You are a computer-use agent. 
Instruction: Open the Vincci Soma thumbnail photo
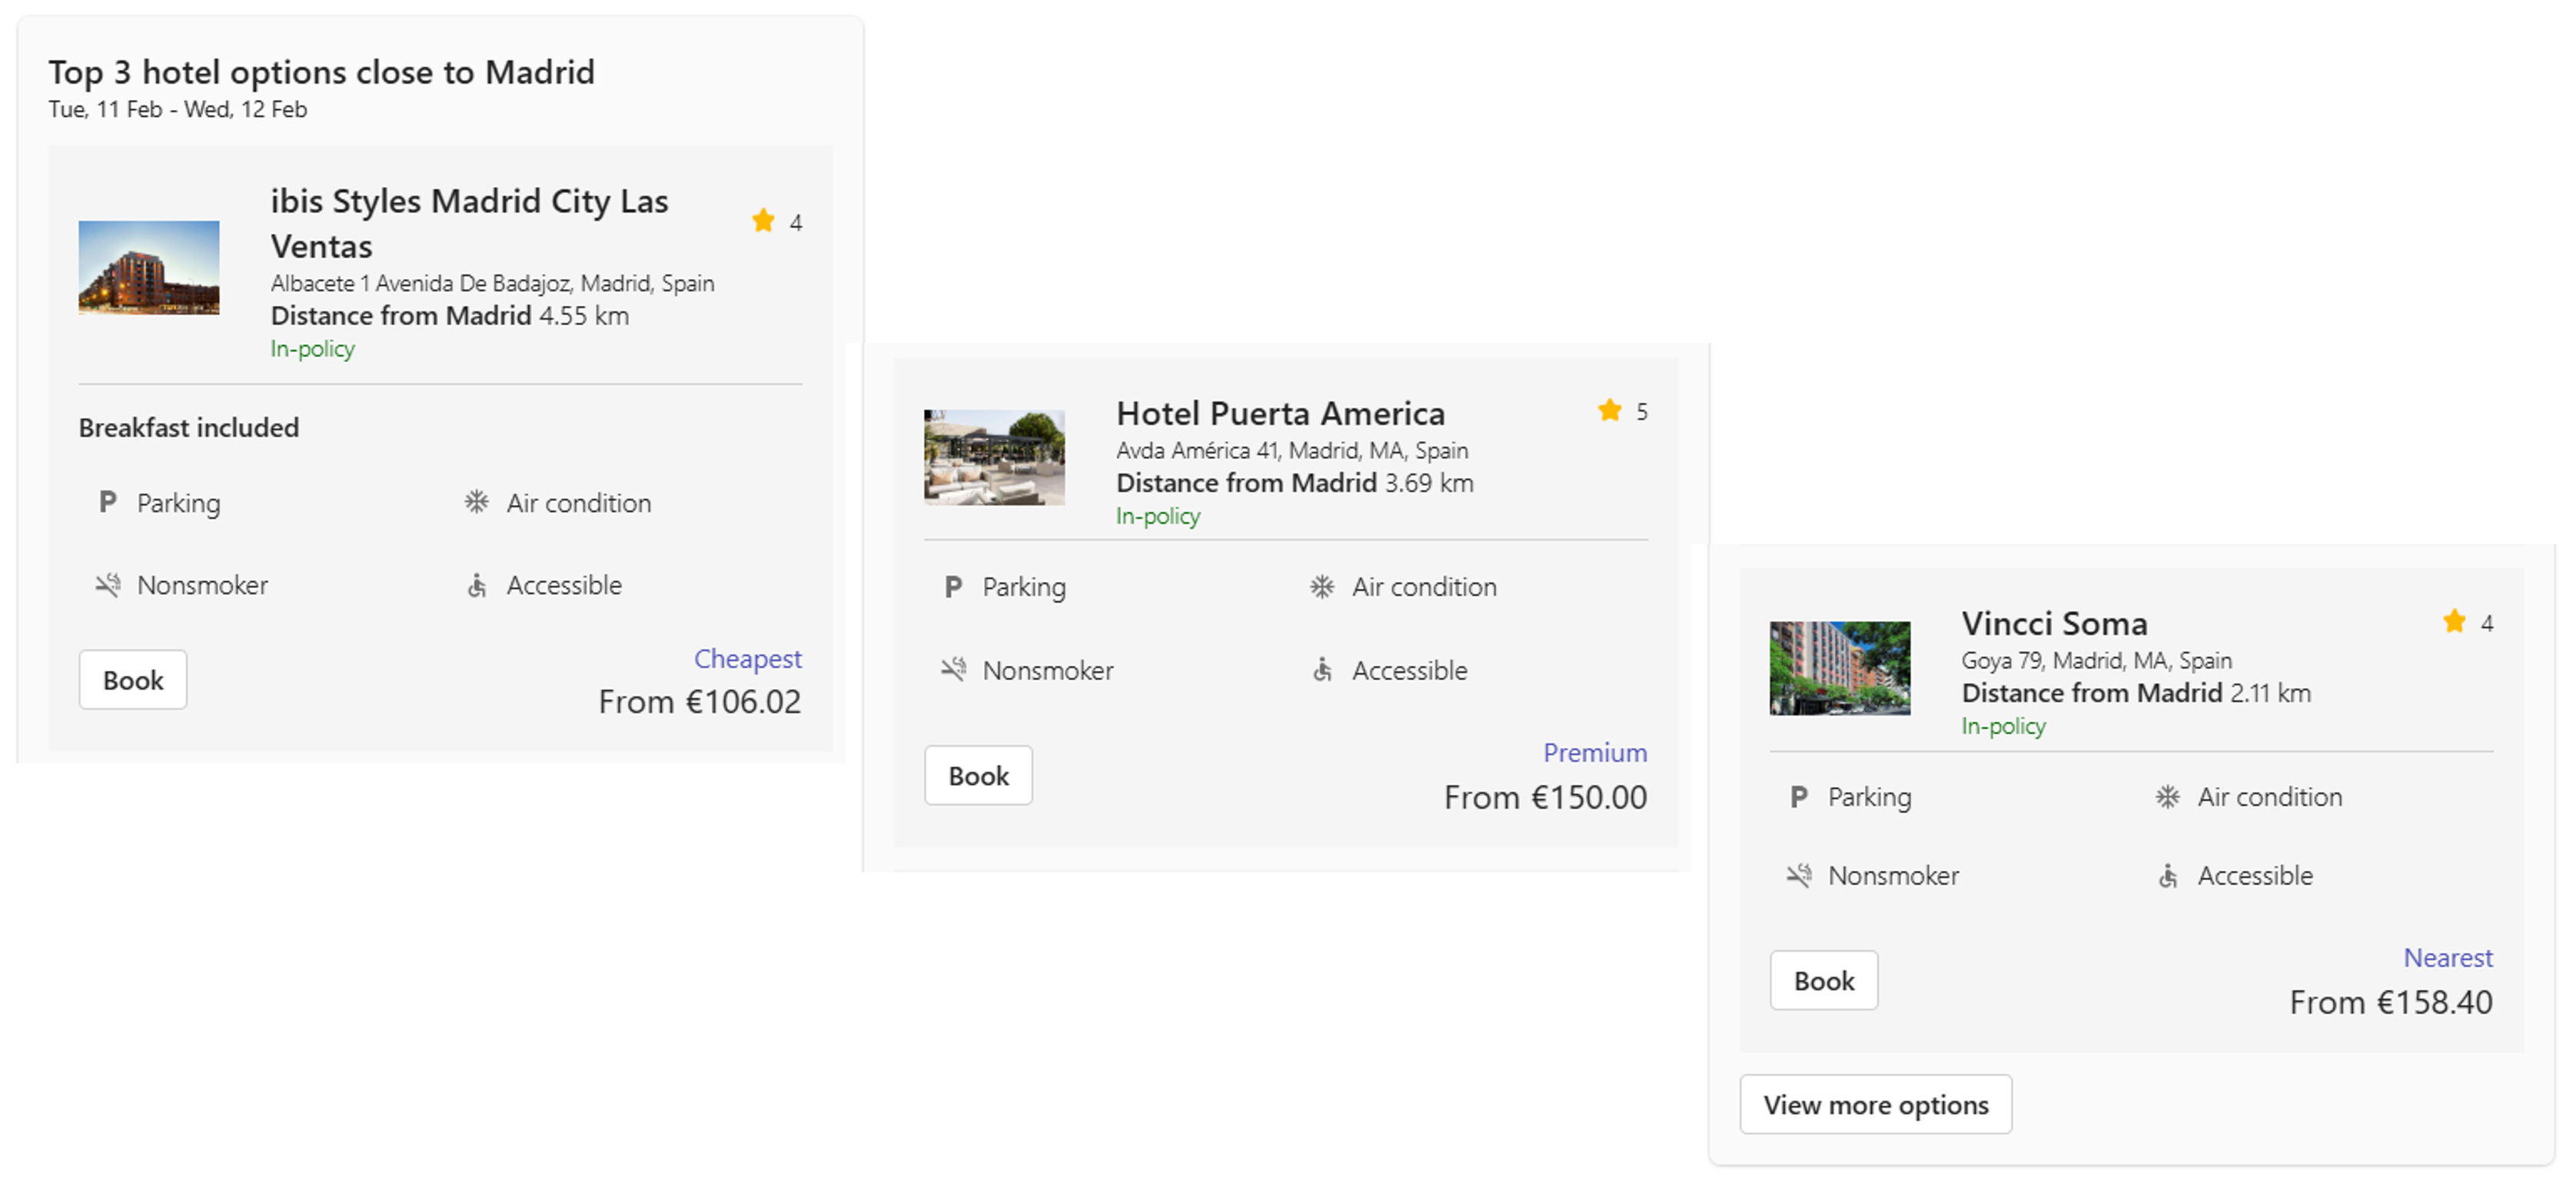tap(1839, 668)
